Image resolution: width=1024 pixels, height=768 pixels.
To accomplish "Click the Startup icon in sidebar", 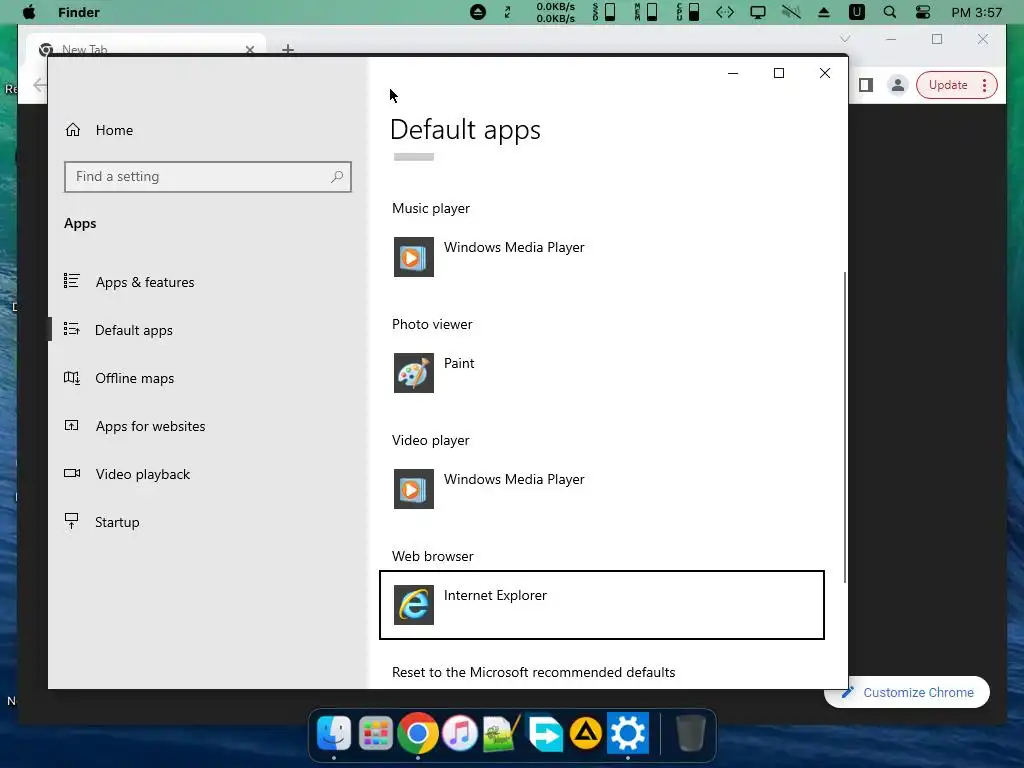I will coord(72,520).
